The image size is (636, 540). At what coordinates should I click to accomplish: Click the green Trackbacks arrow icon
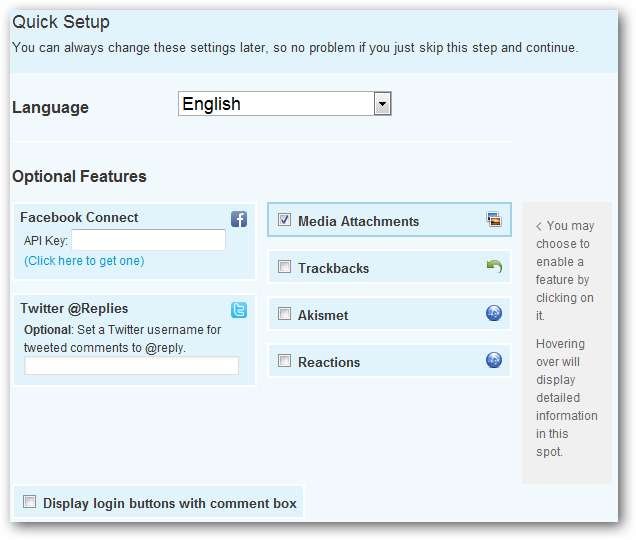[x=494, y=267]
